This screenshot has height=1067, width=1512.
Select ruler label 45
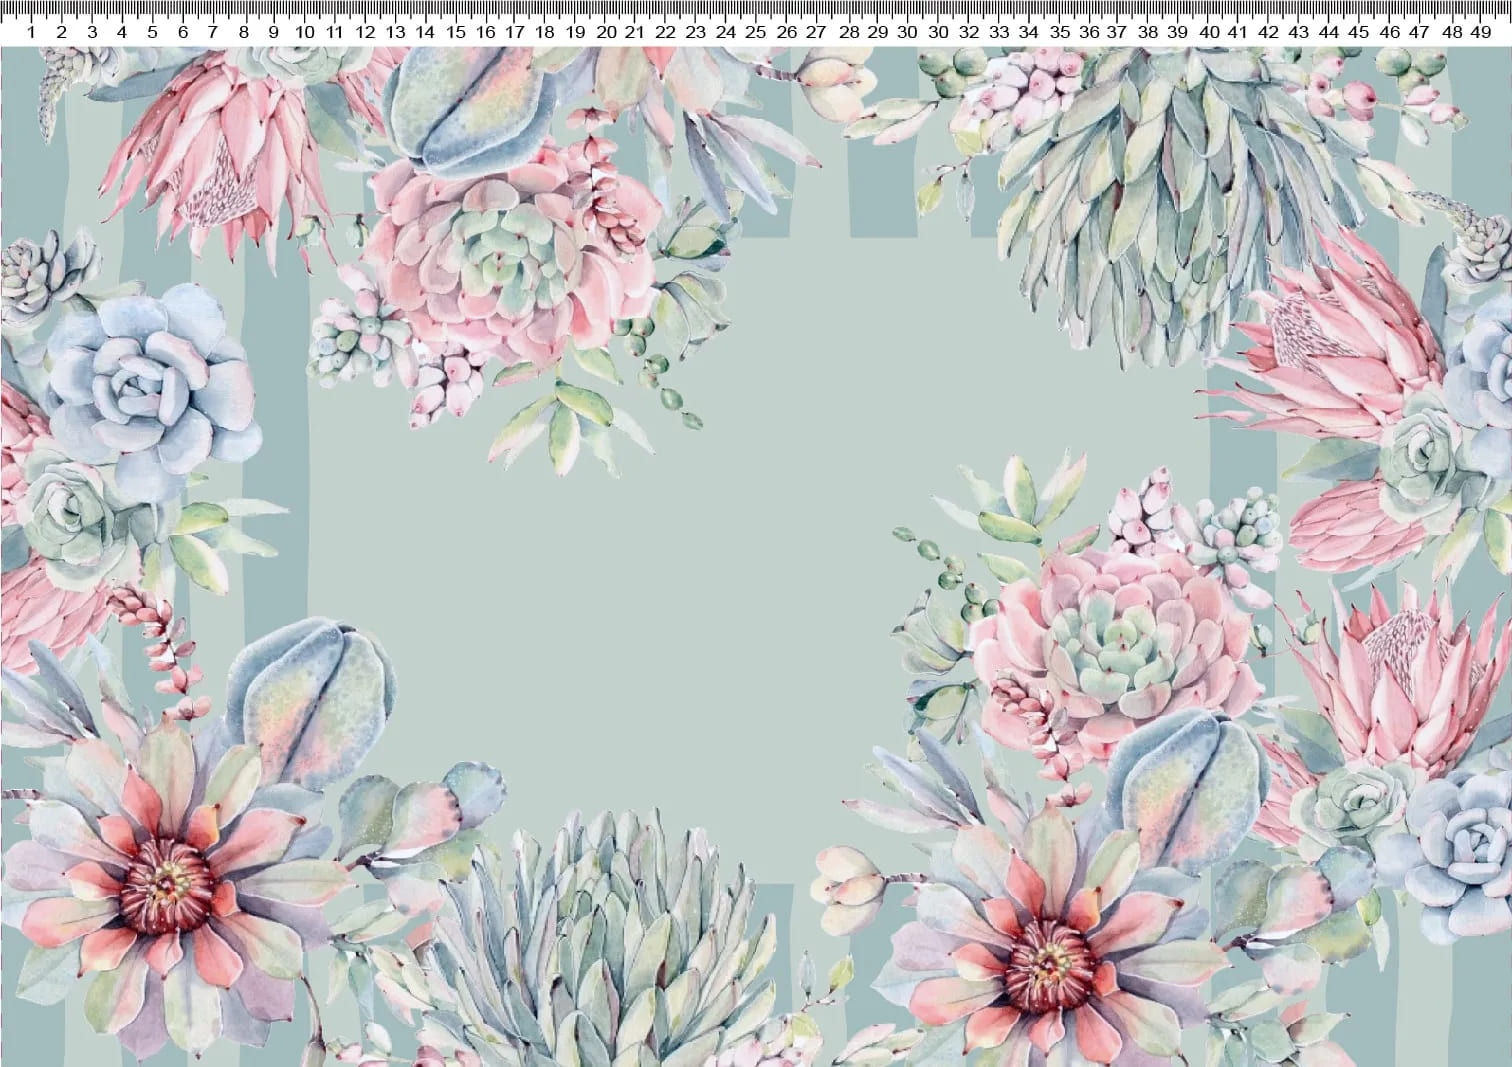(1359, 32)
